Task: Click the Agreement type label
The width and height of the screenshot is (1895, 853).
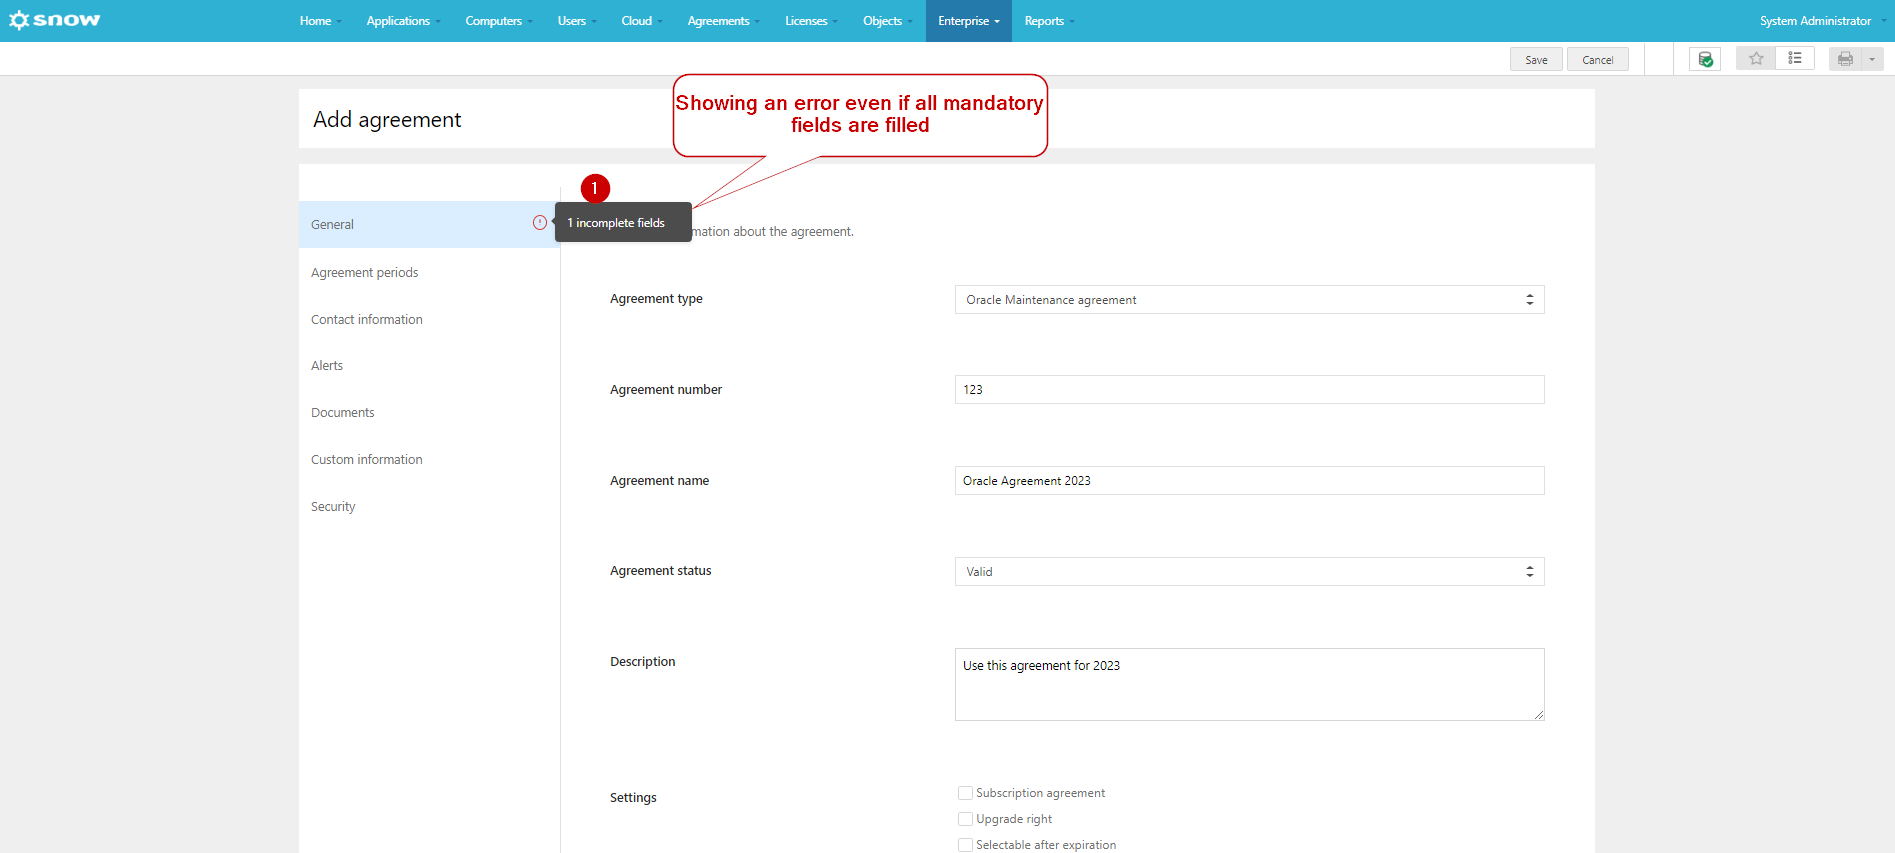Action: click(x=656, y=299)
